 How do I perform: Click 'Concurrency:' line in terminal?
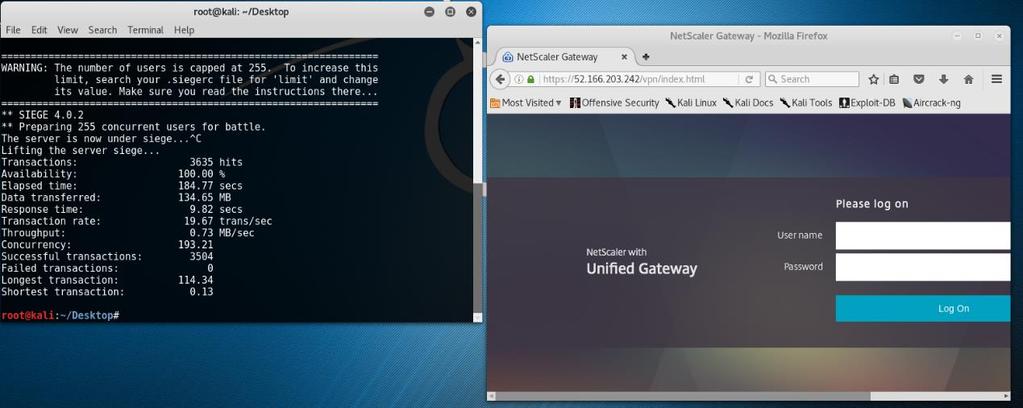pyautogui.click(x=107, y=245)
